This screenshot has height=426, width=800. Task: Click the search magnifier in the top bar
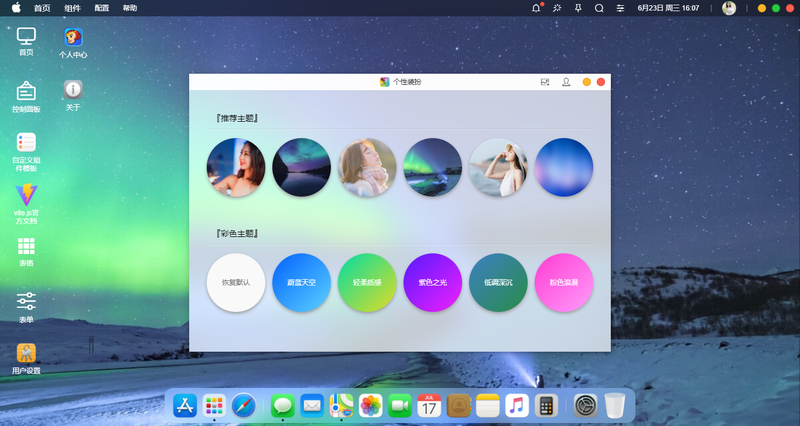coord(599,8)
